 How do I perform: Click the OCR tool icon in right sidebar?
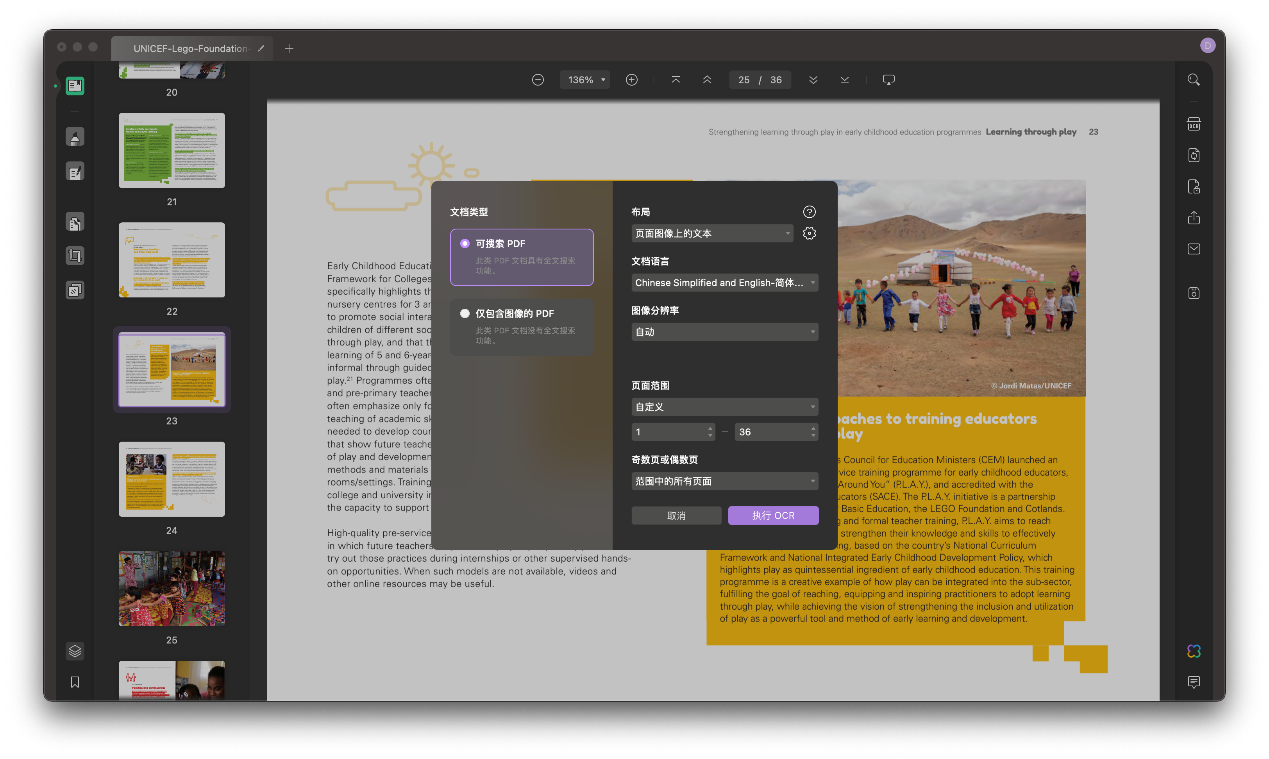tap(1193, 124)
